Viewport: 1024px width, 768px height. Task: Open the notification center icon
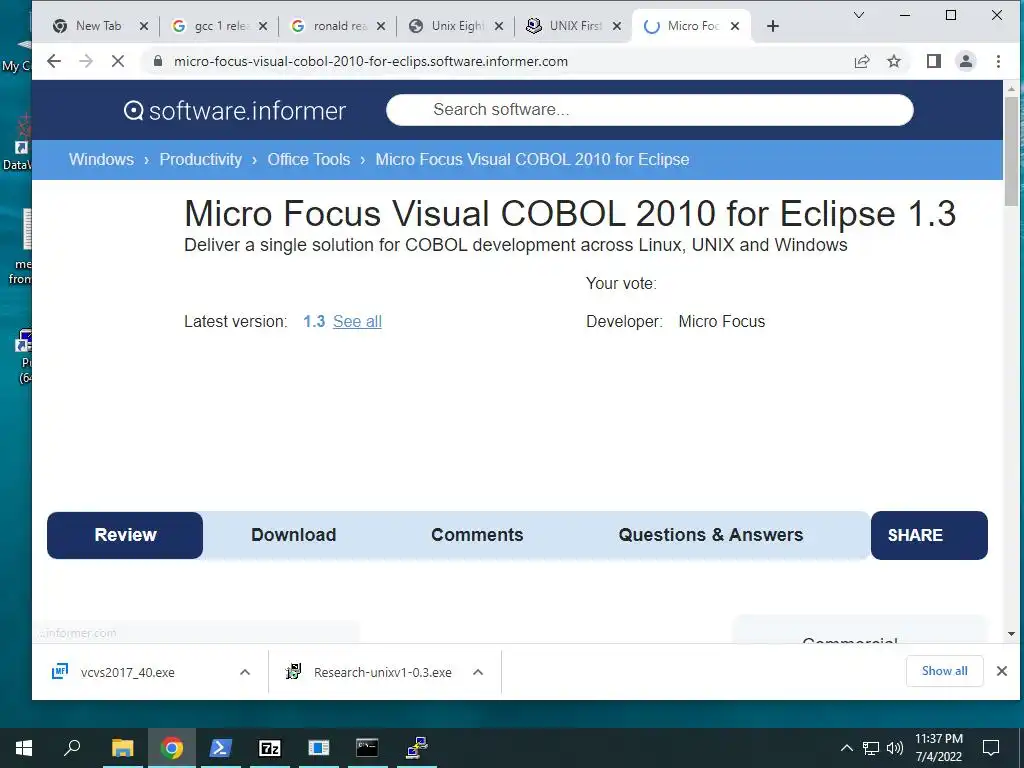(991, 748)
